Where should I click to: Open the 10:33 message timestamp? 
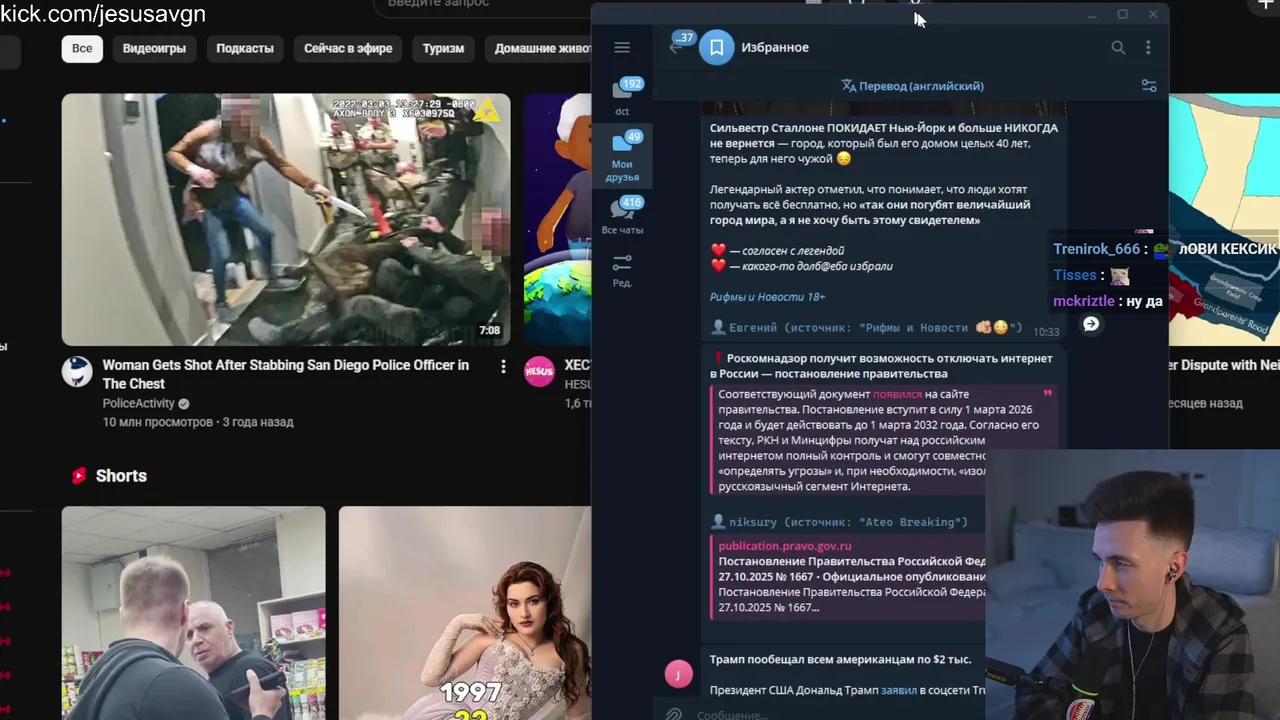[1046, 332]
